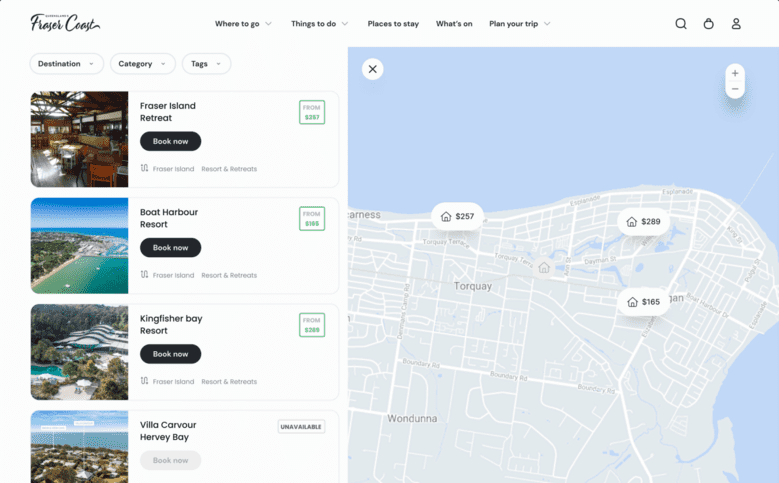Click Boat Harbour Resort aerial thumbnail

79,245
